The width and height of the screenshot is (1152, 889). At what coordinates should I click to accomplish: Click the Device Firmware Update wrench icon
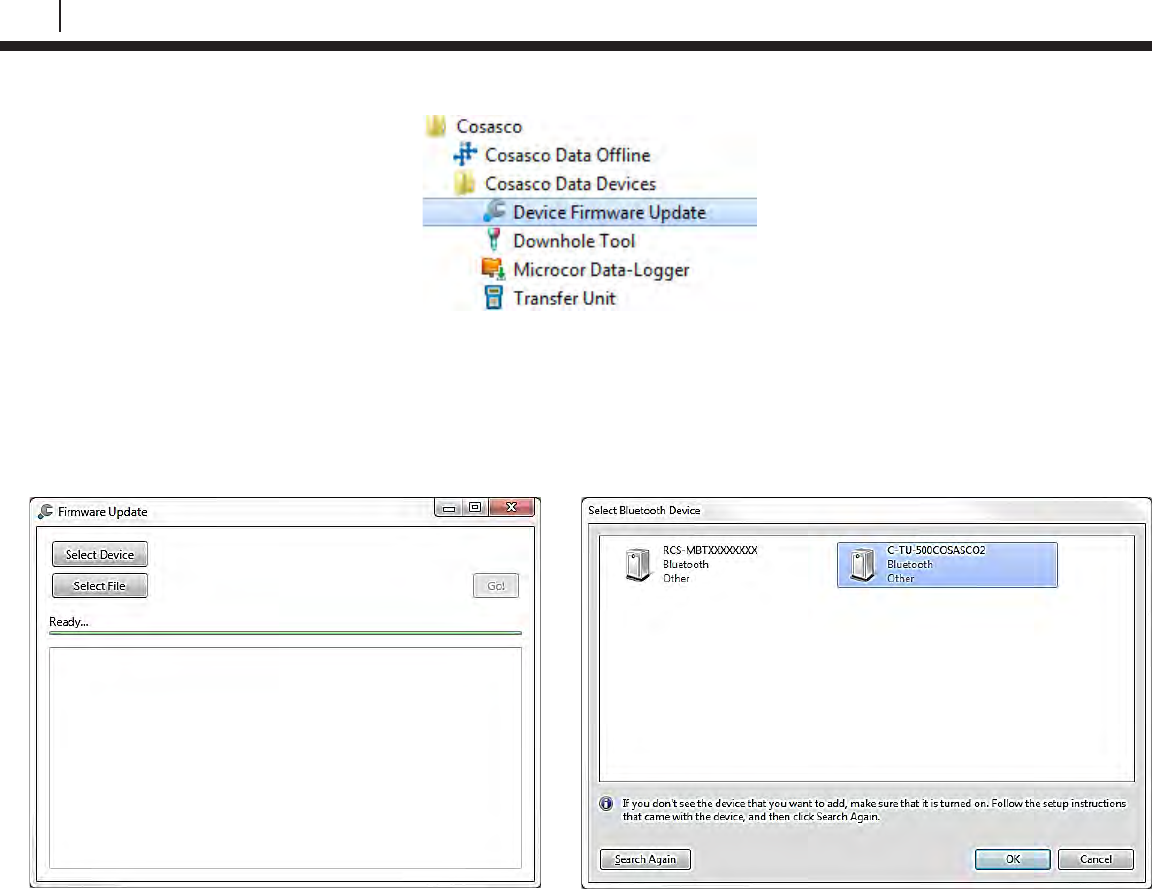point(494,211)
